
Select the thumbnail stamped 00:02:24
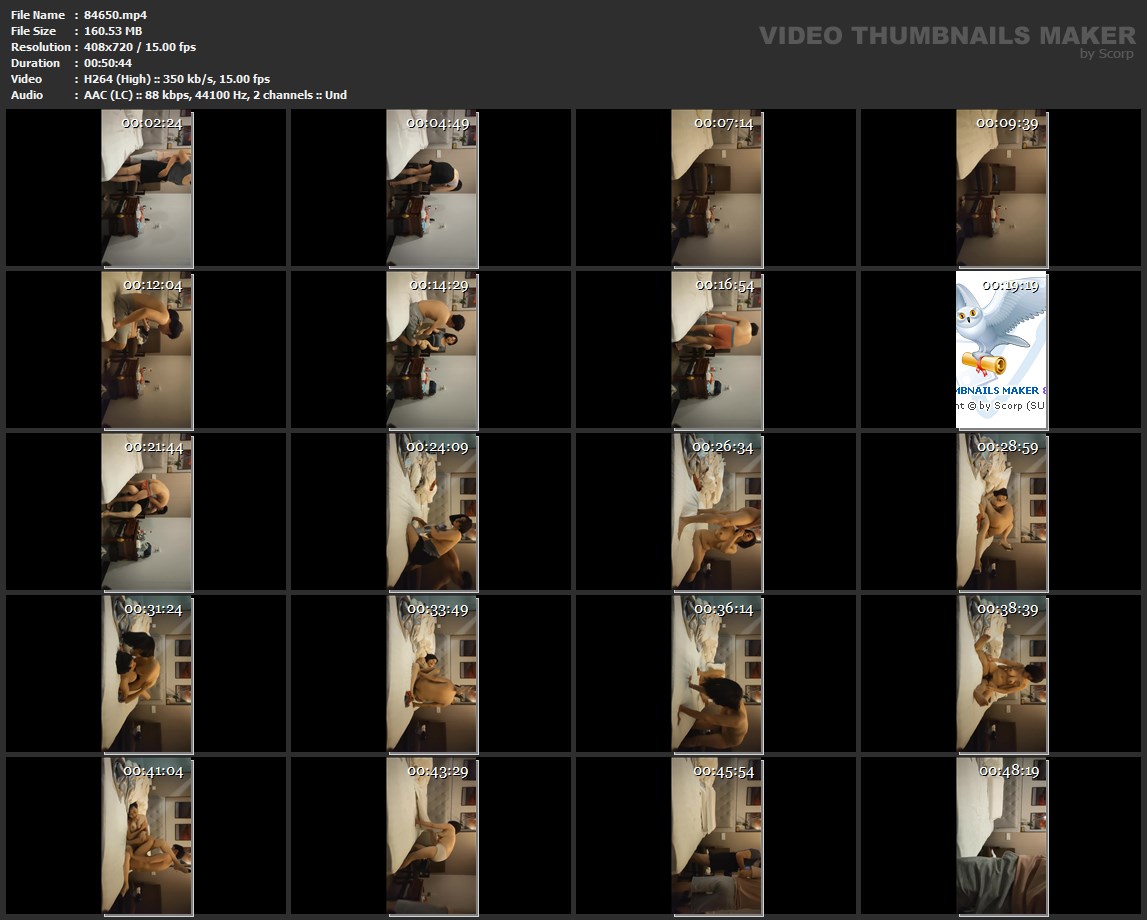click(147, 188)
